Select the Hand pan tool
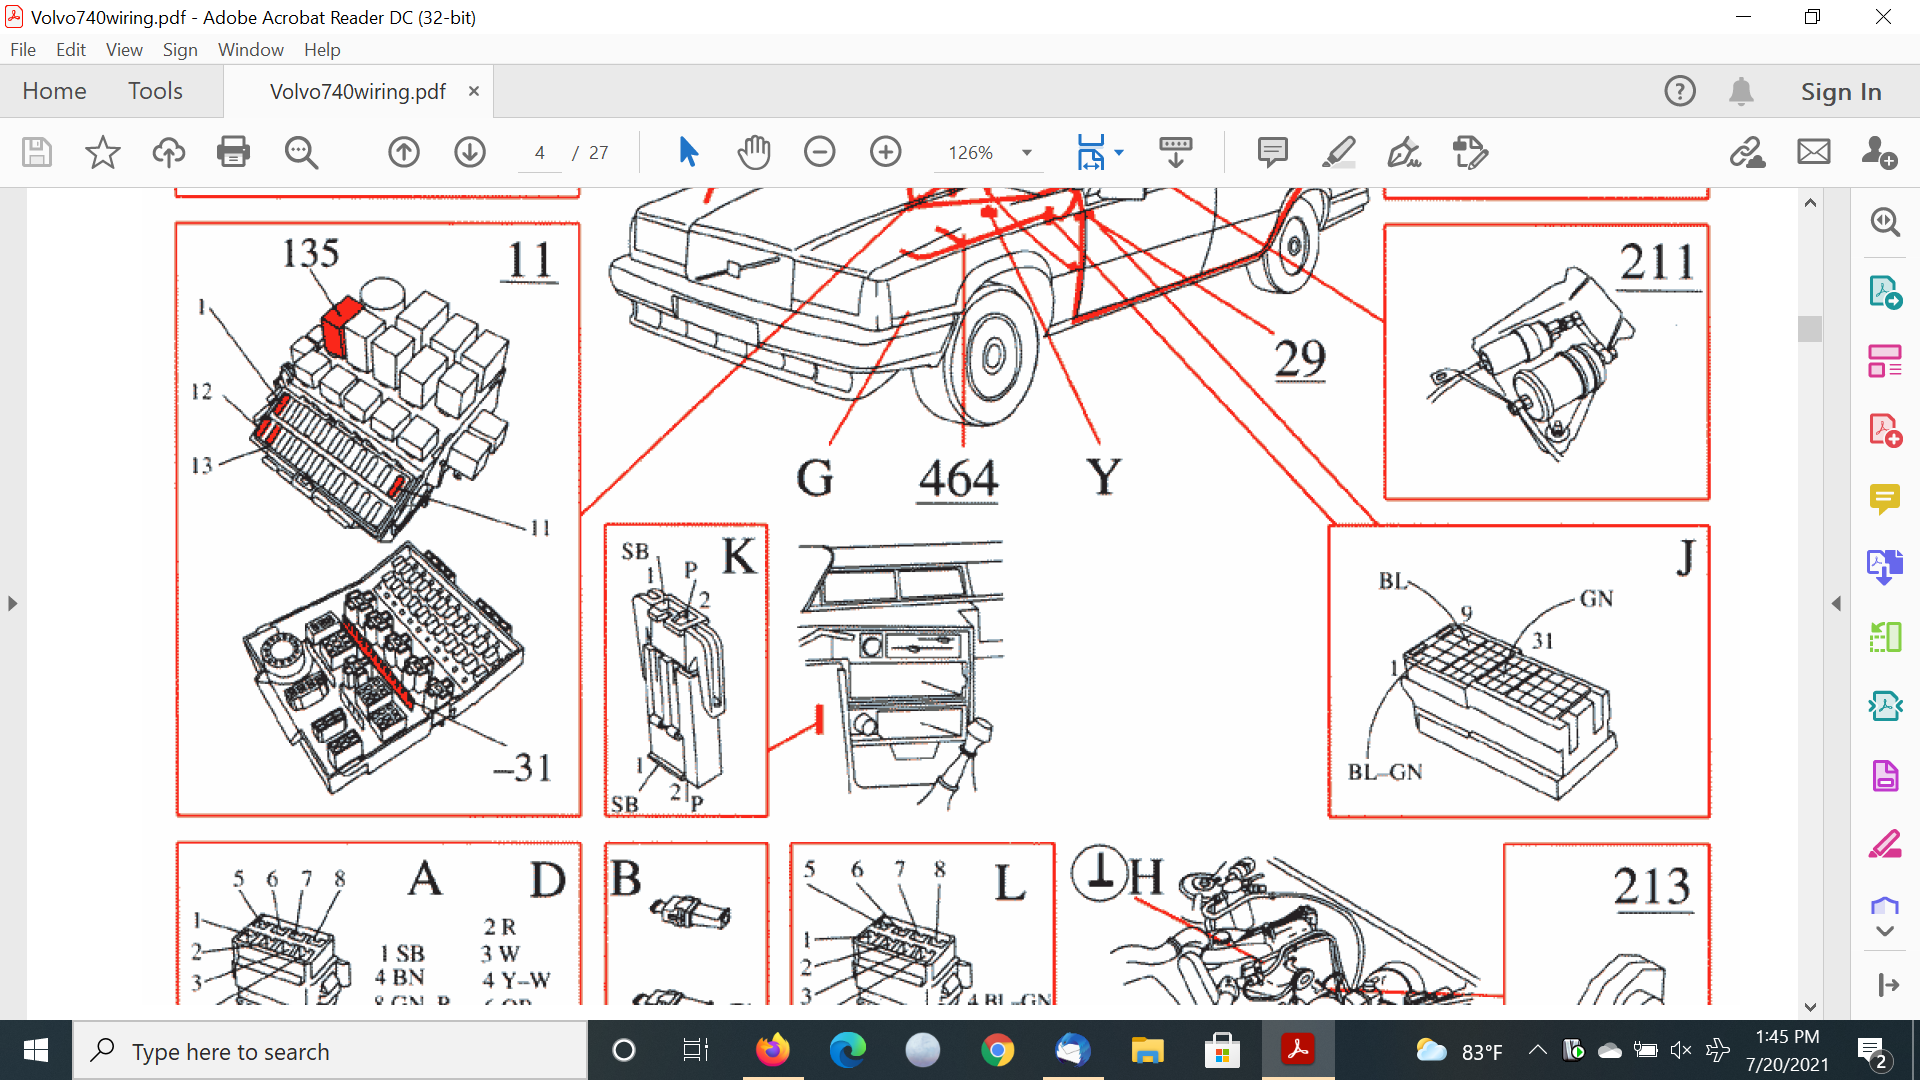 [x=754, y=152]
